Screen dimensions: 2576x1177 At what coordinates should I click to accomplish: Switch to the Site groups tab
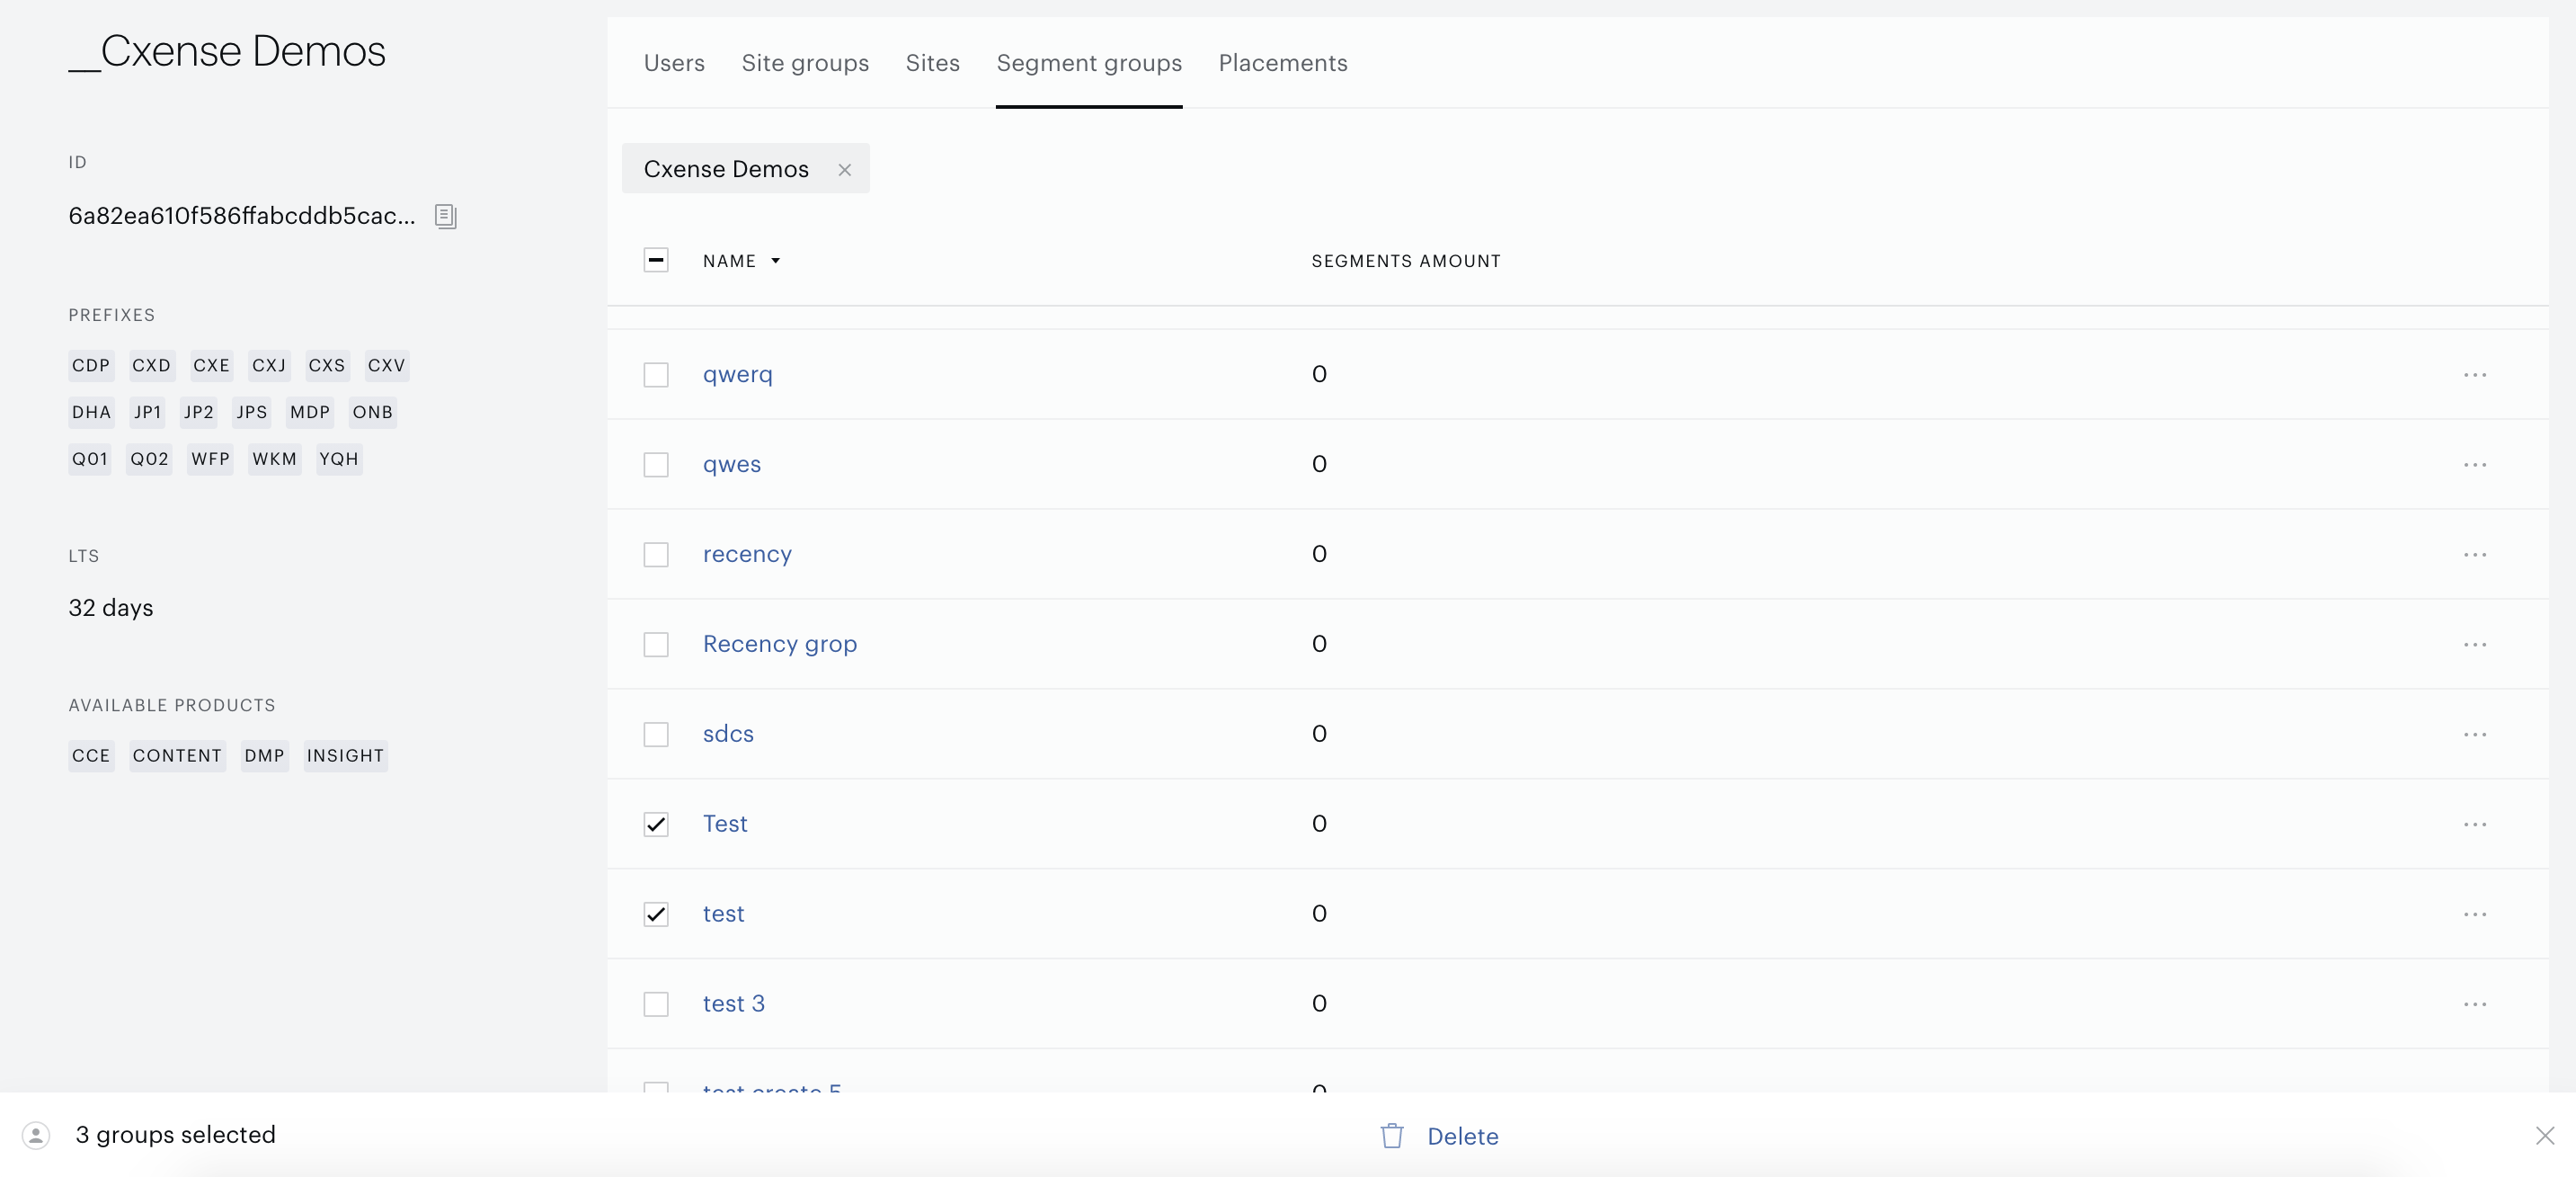pos(805,63)
